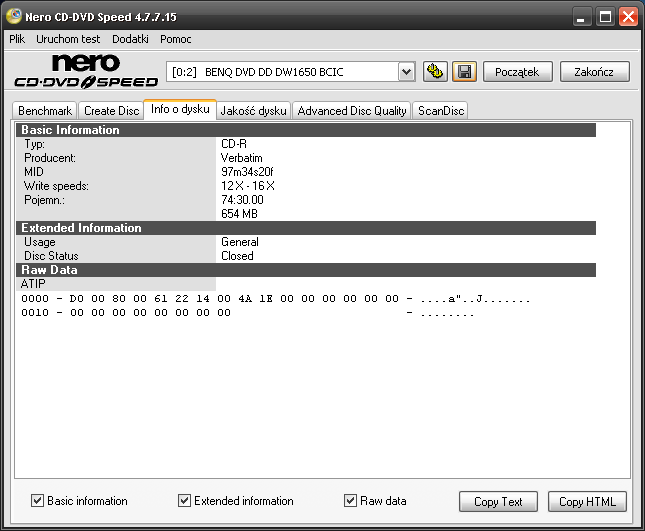Click the Copy HTML button
The height and width of the screenshot is (531, 645).
point(587,501)
